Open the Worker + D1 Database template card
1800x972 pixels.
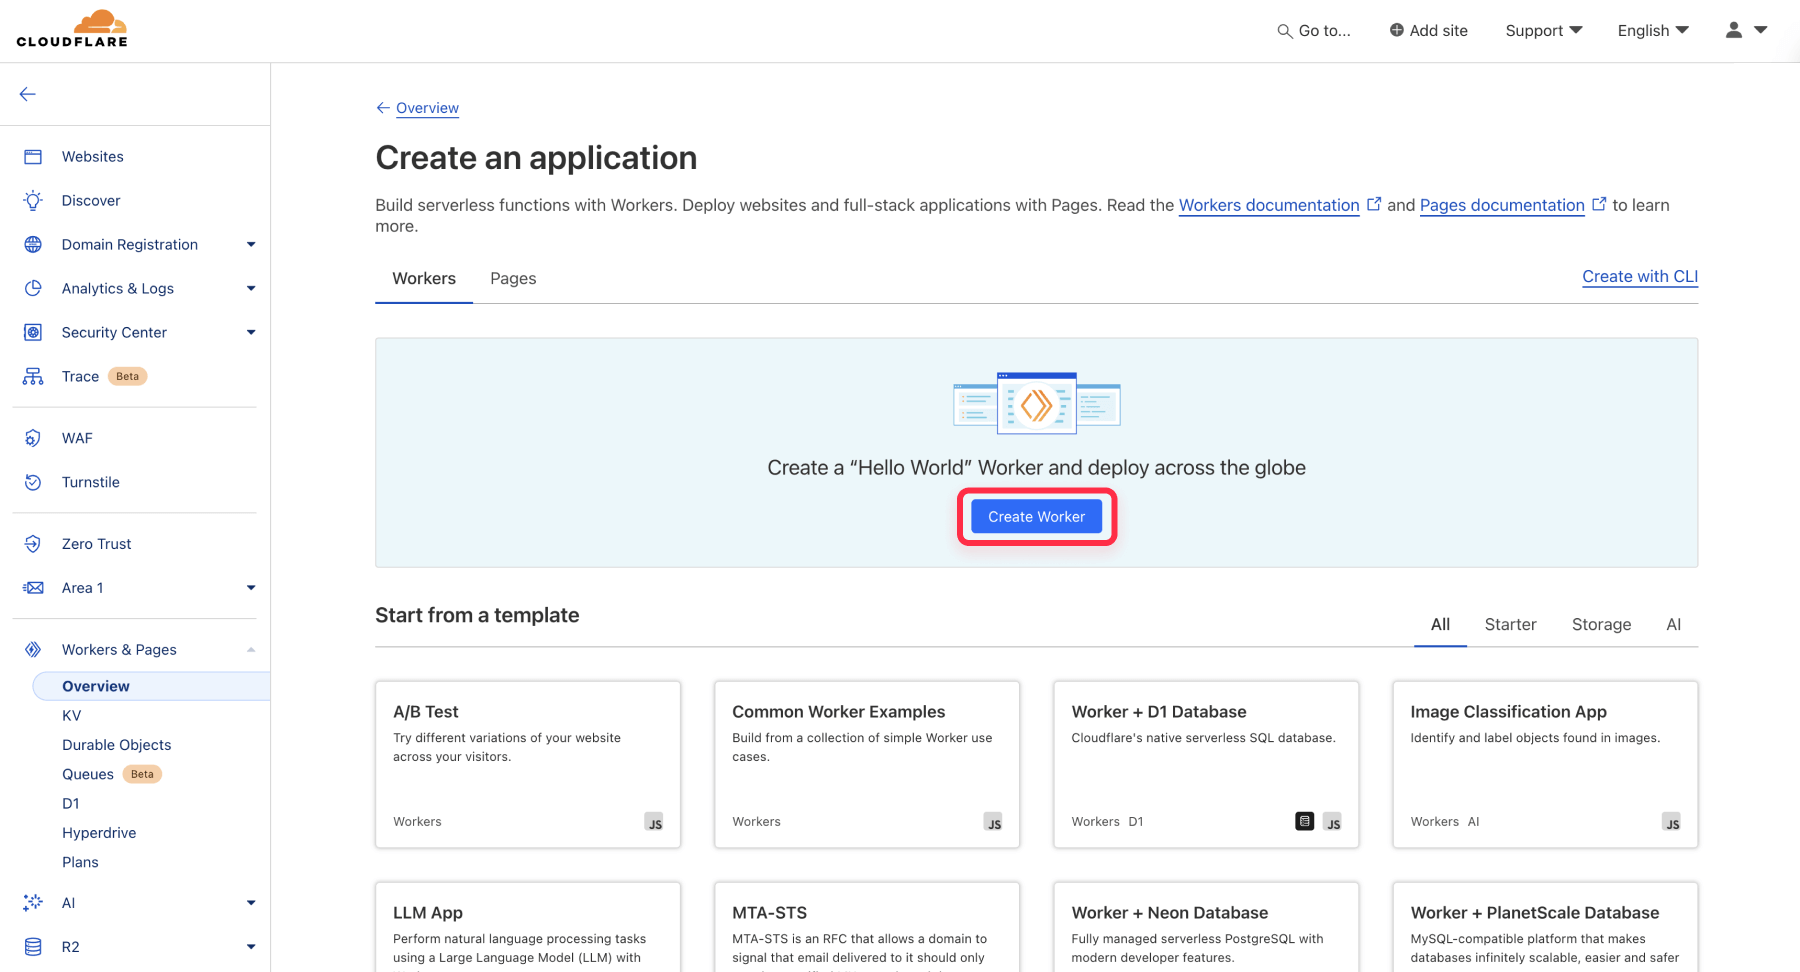click(1206, 764)
